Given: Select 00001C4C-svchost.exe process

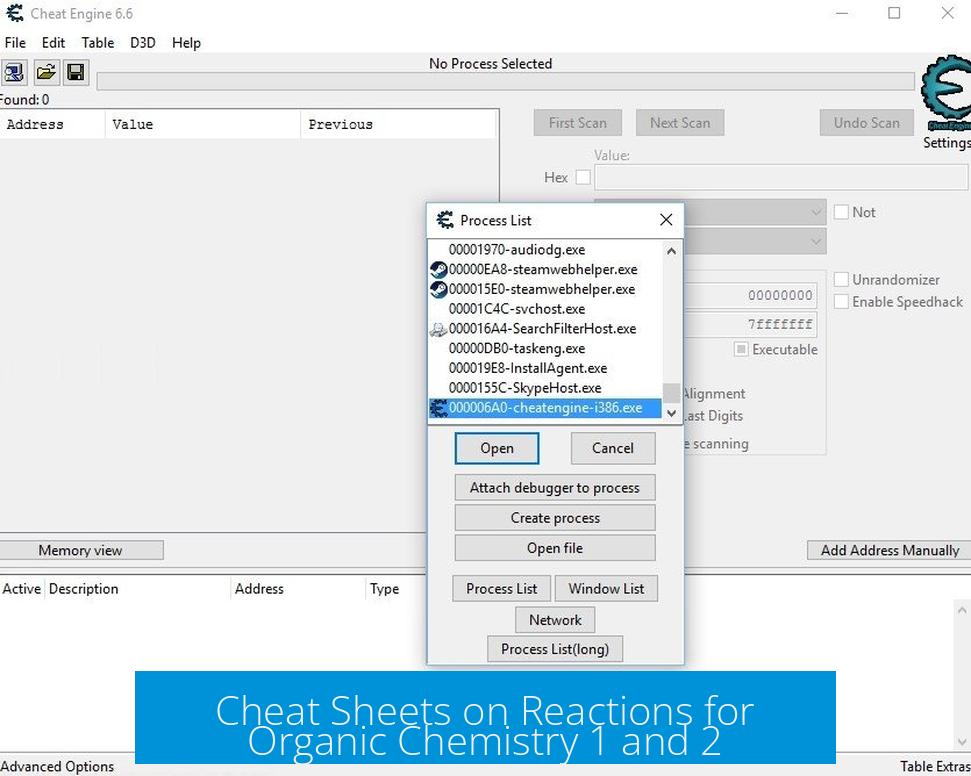Looking at the screenshot, I should (x=545, y=309).
